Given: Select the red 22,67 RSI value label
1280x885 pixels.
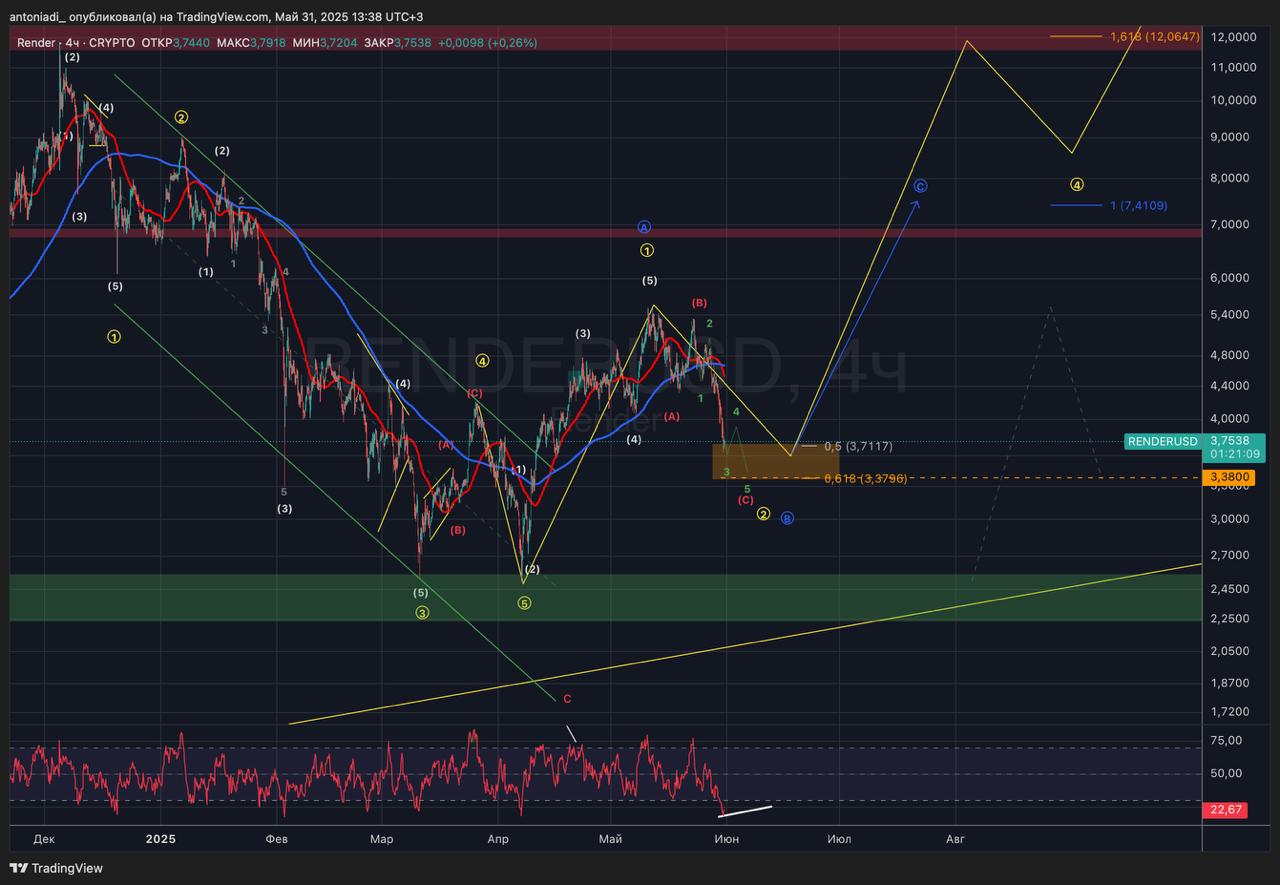Looking at the screenshot, I should click(1226, 810).
